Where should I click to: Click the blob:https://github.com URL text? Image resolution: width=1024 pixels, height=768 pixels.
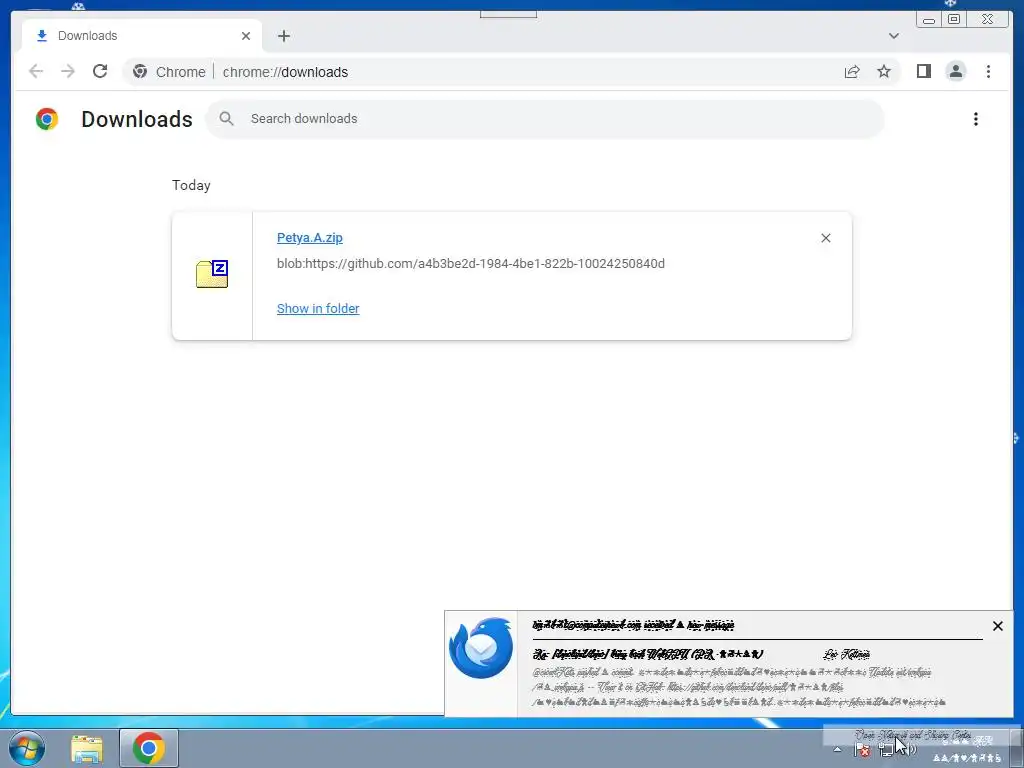(471, 264)
